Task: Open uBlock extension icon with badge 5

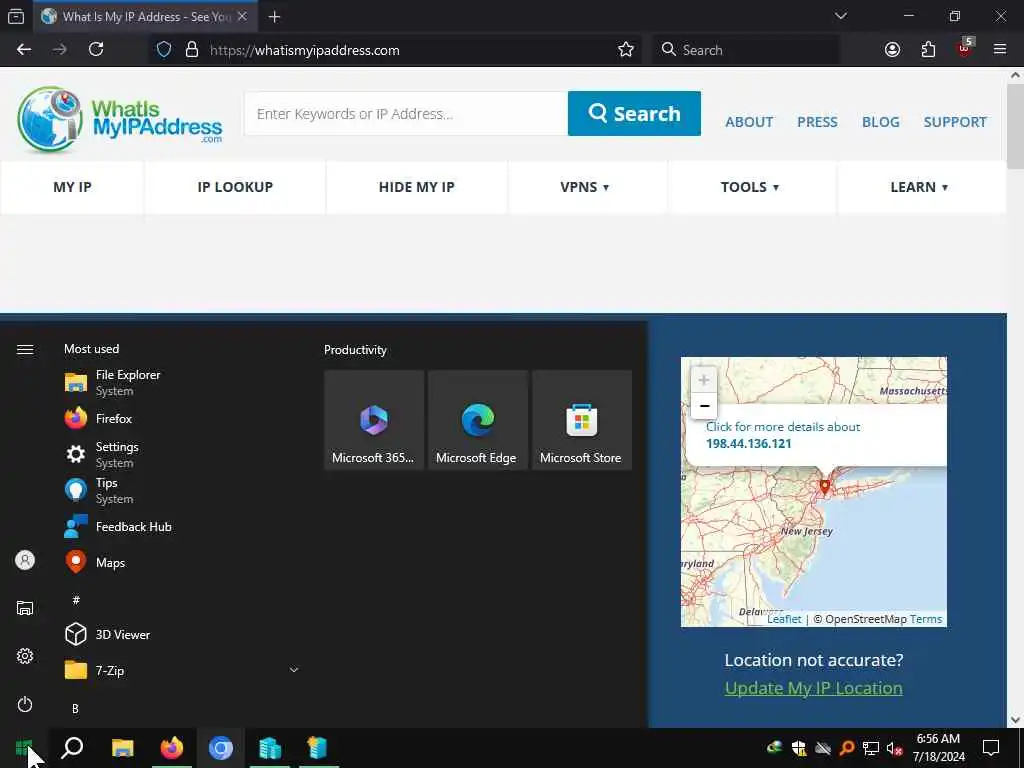Action: tap(965, 48)
